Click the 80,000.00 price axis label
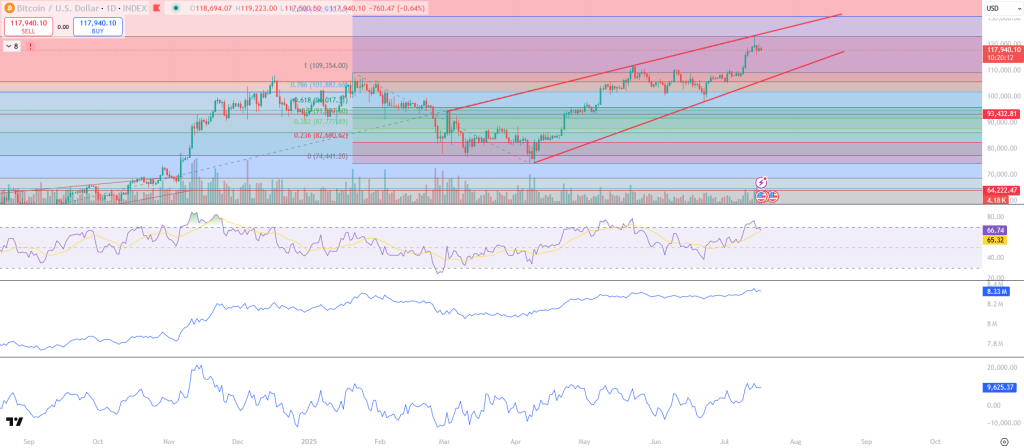The height and width of the screenshot is (448, 1024). pos(1002,148)
